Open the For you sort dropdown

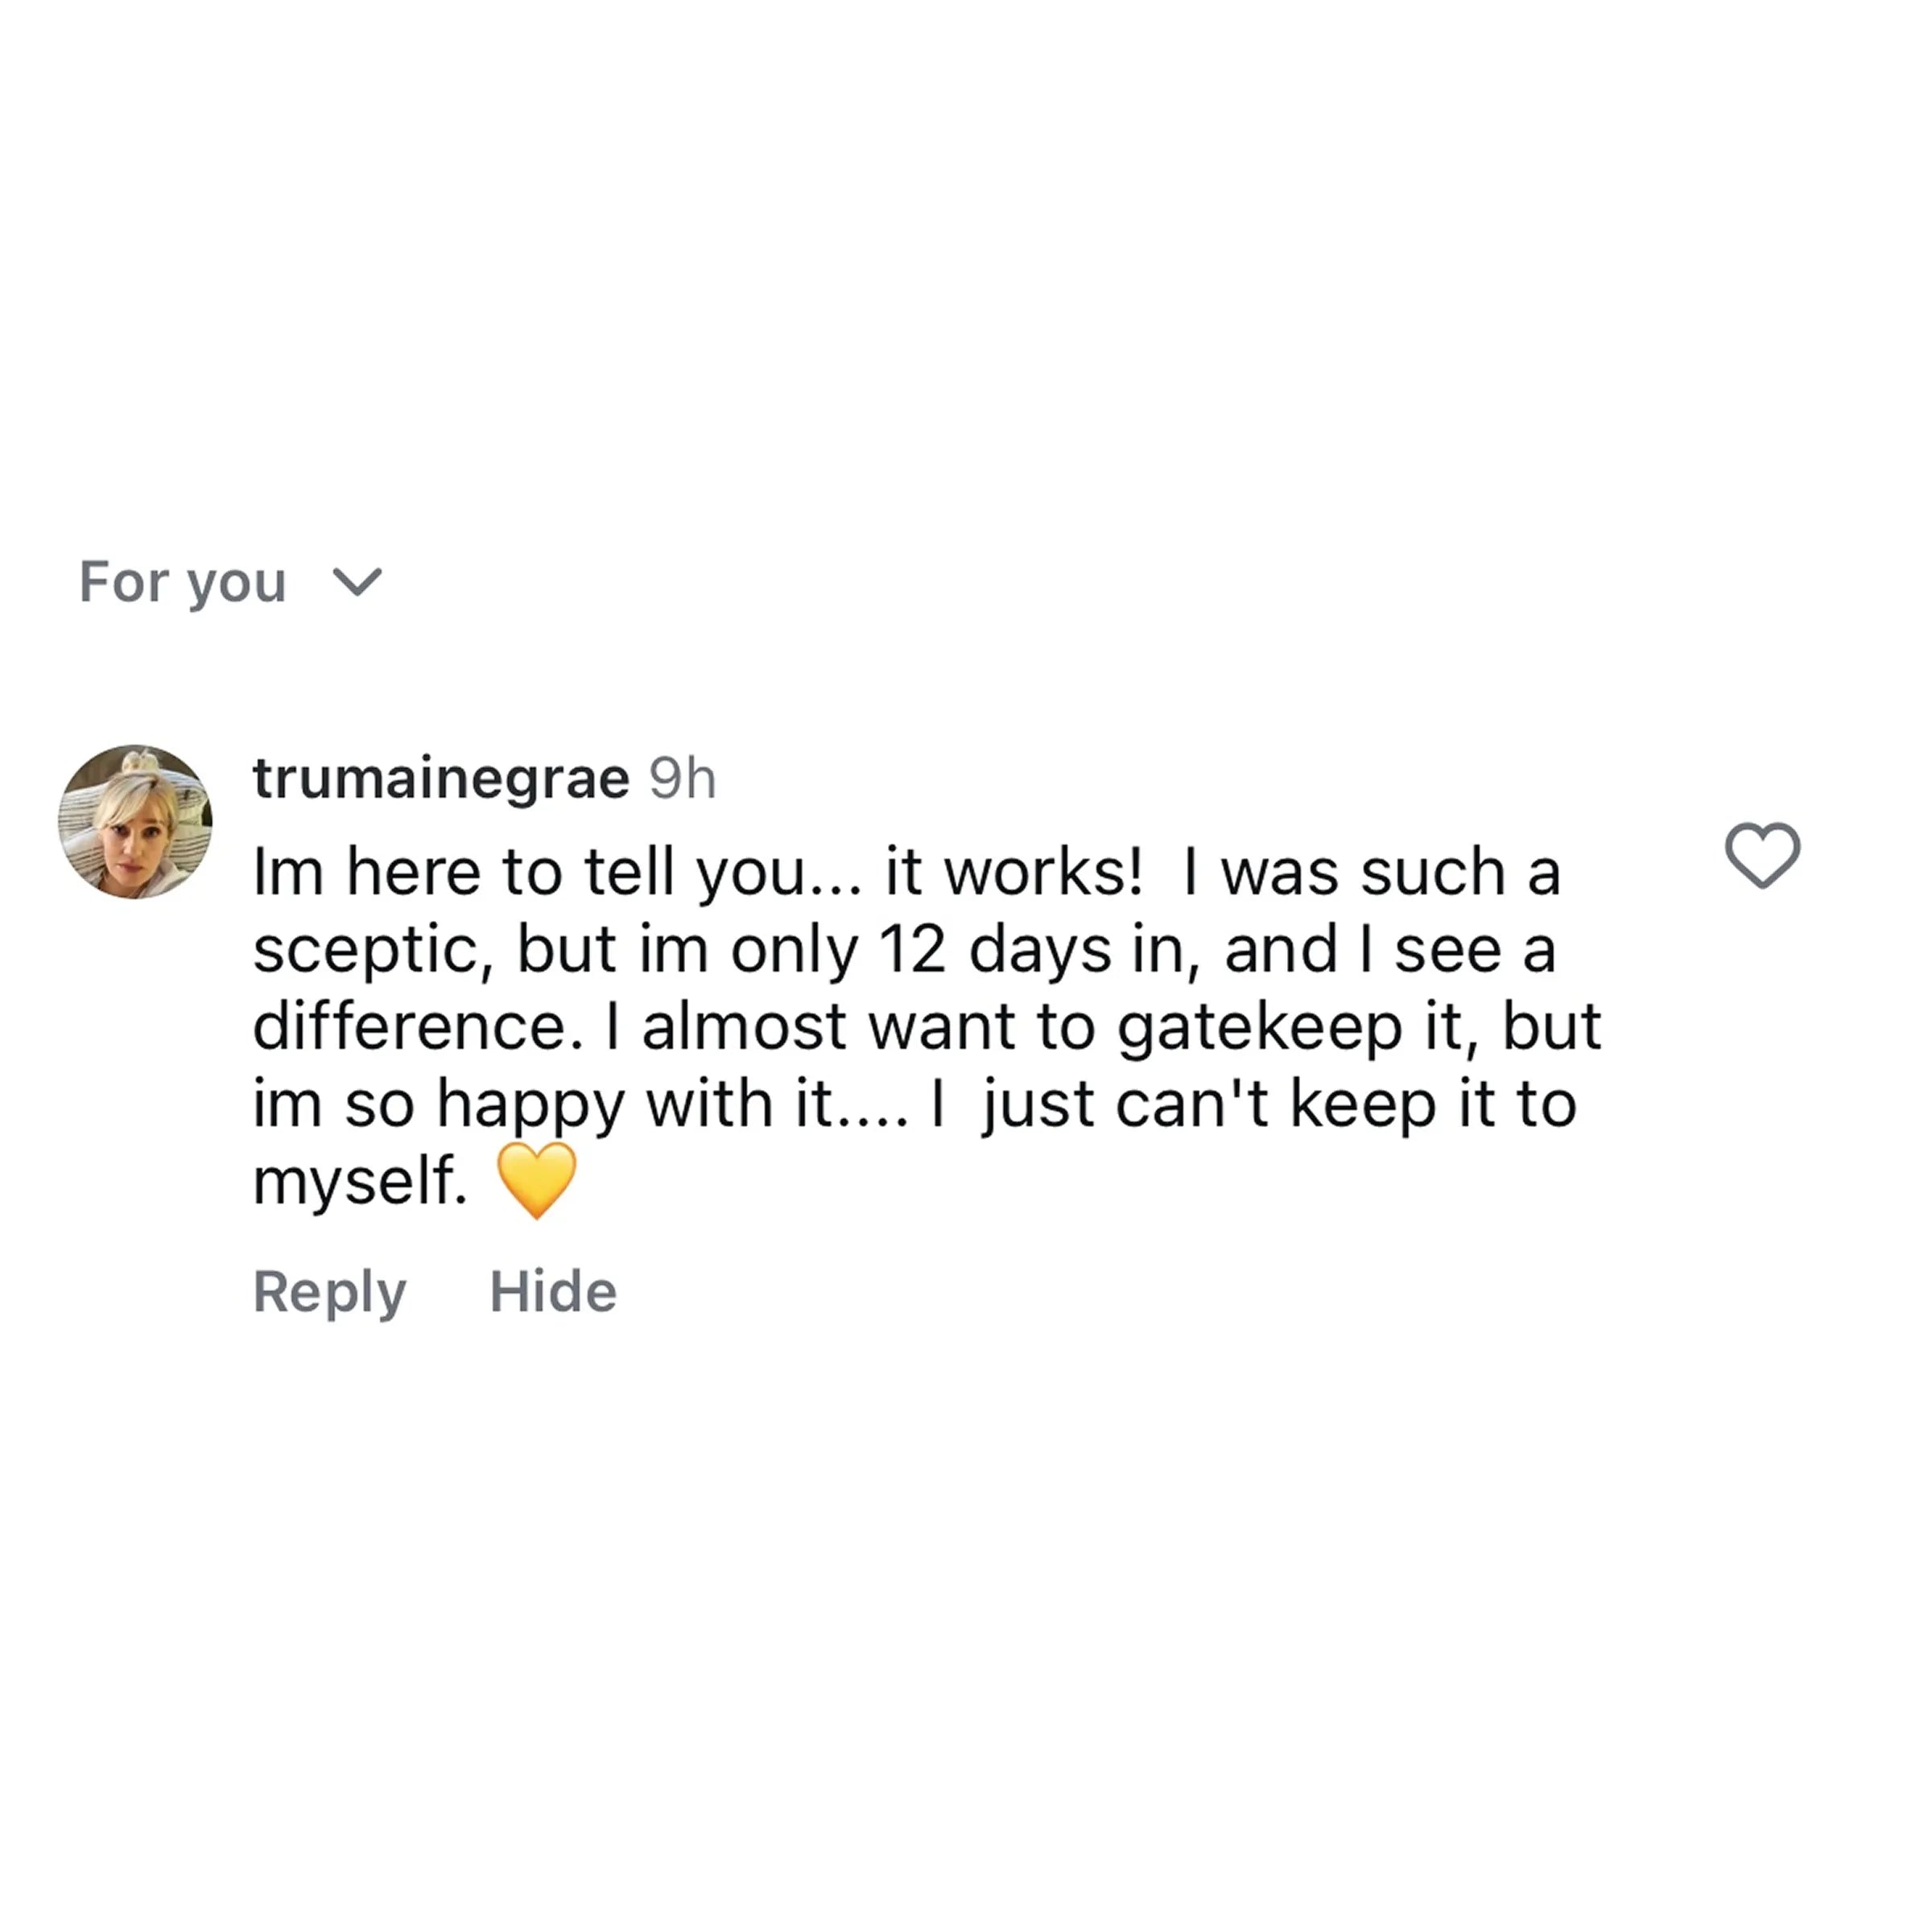(183, 582)
